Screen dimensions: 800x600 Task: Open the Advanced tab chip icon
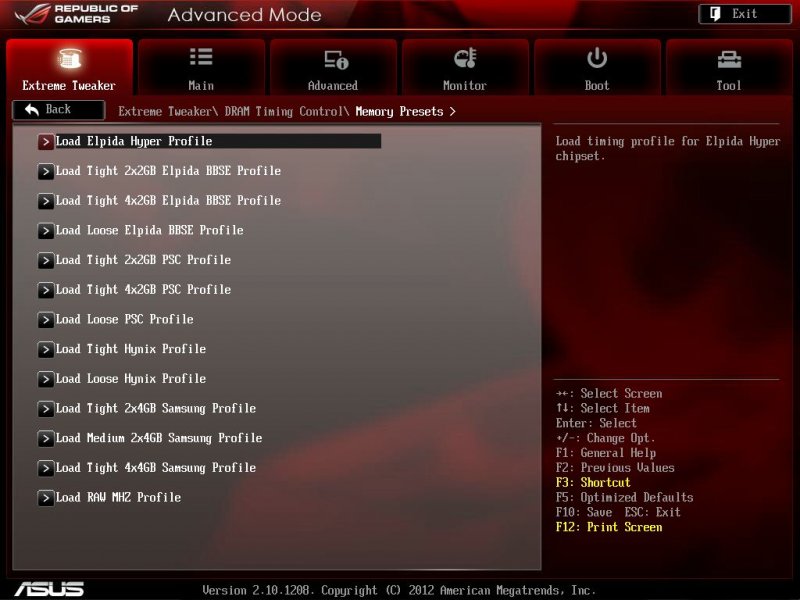[333, 59]
